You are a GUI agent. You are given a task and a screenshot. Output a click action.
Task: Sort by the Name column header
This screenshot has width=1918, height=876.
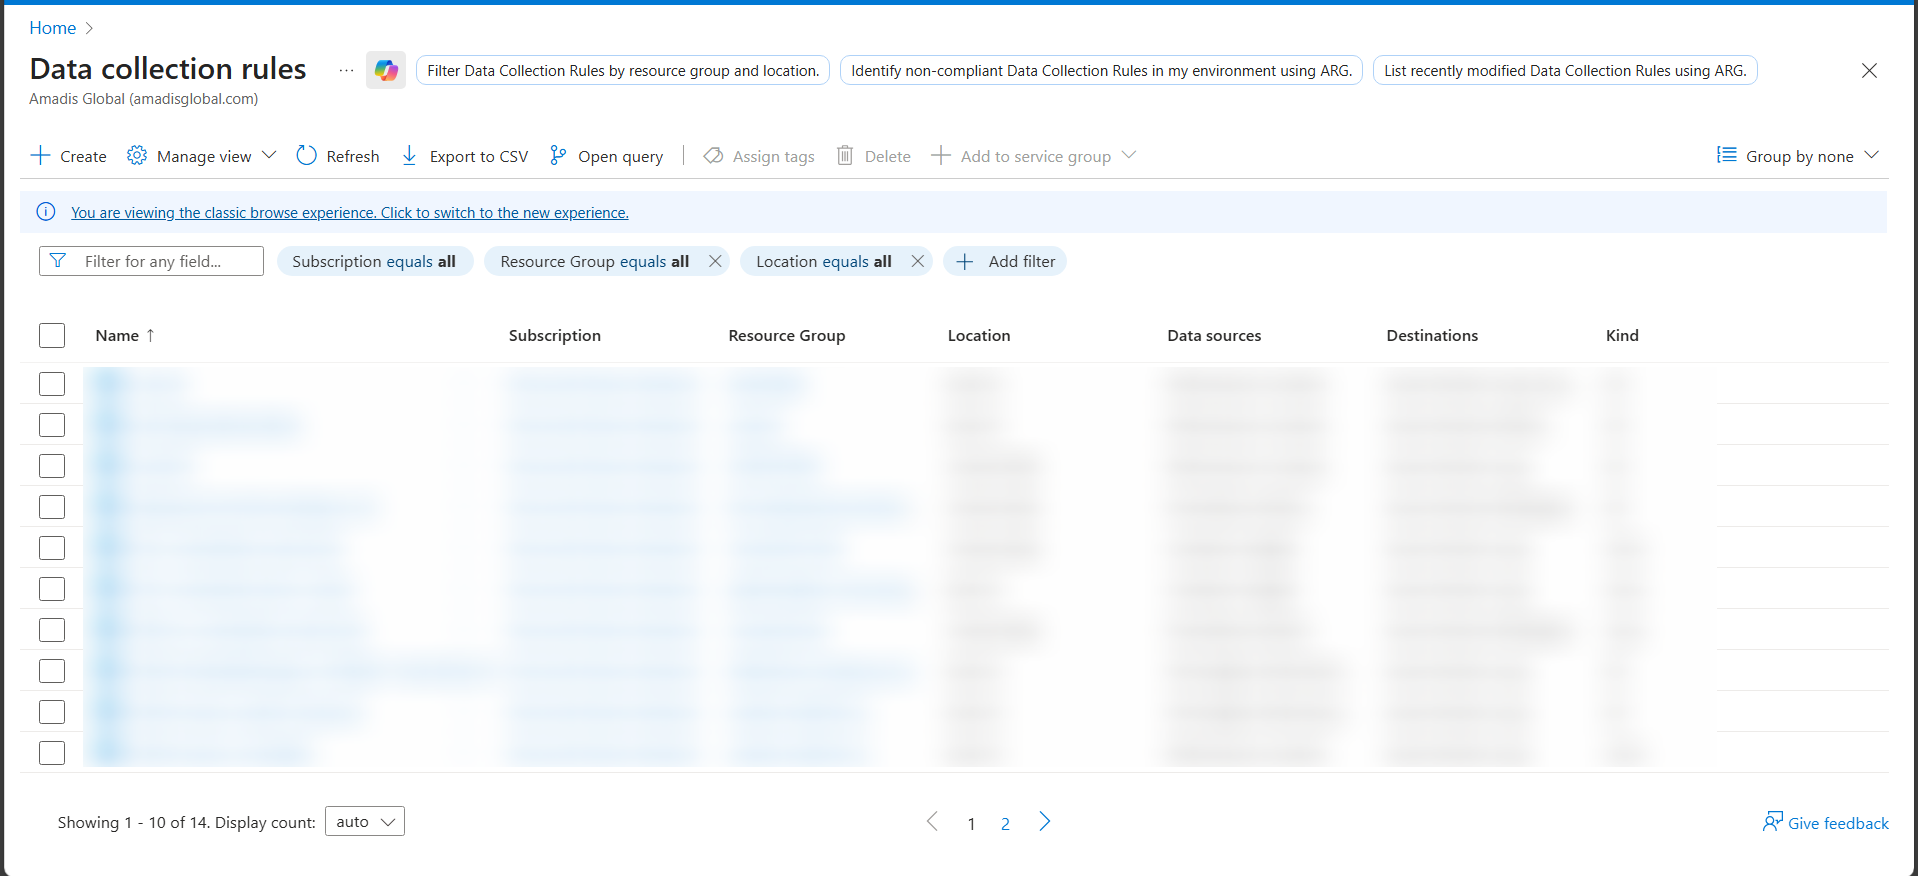tap(118, 336)
